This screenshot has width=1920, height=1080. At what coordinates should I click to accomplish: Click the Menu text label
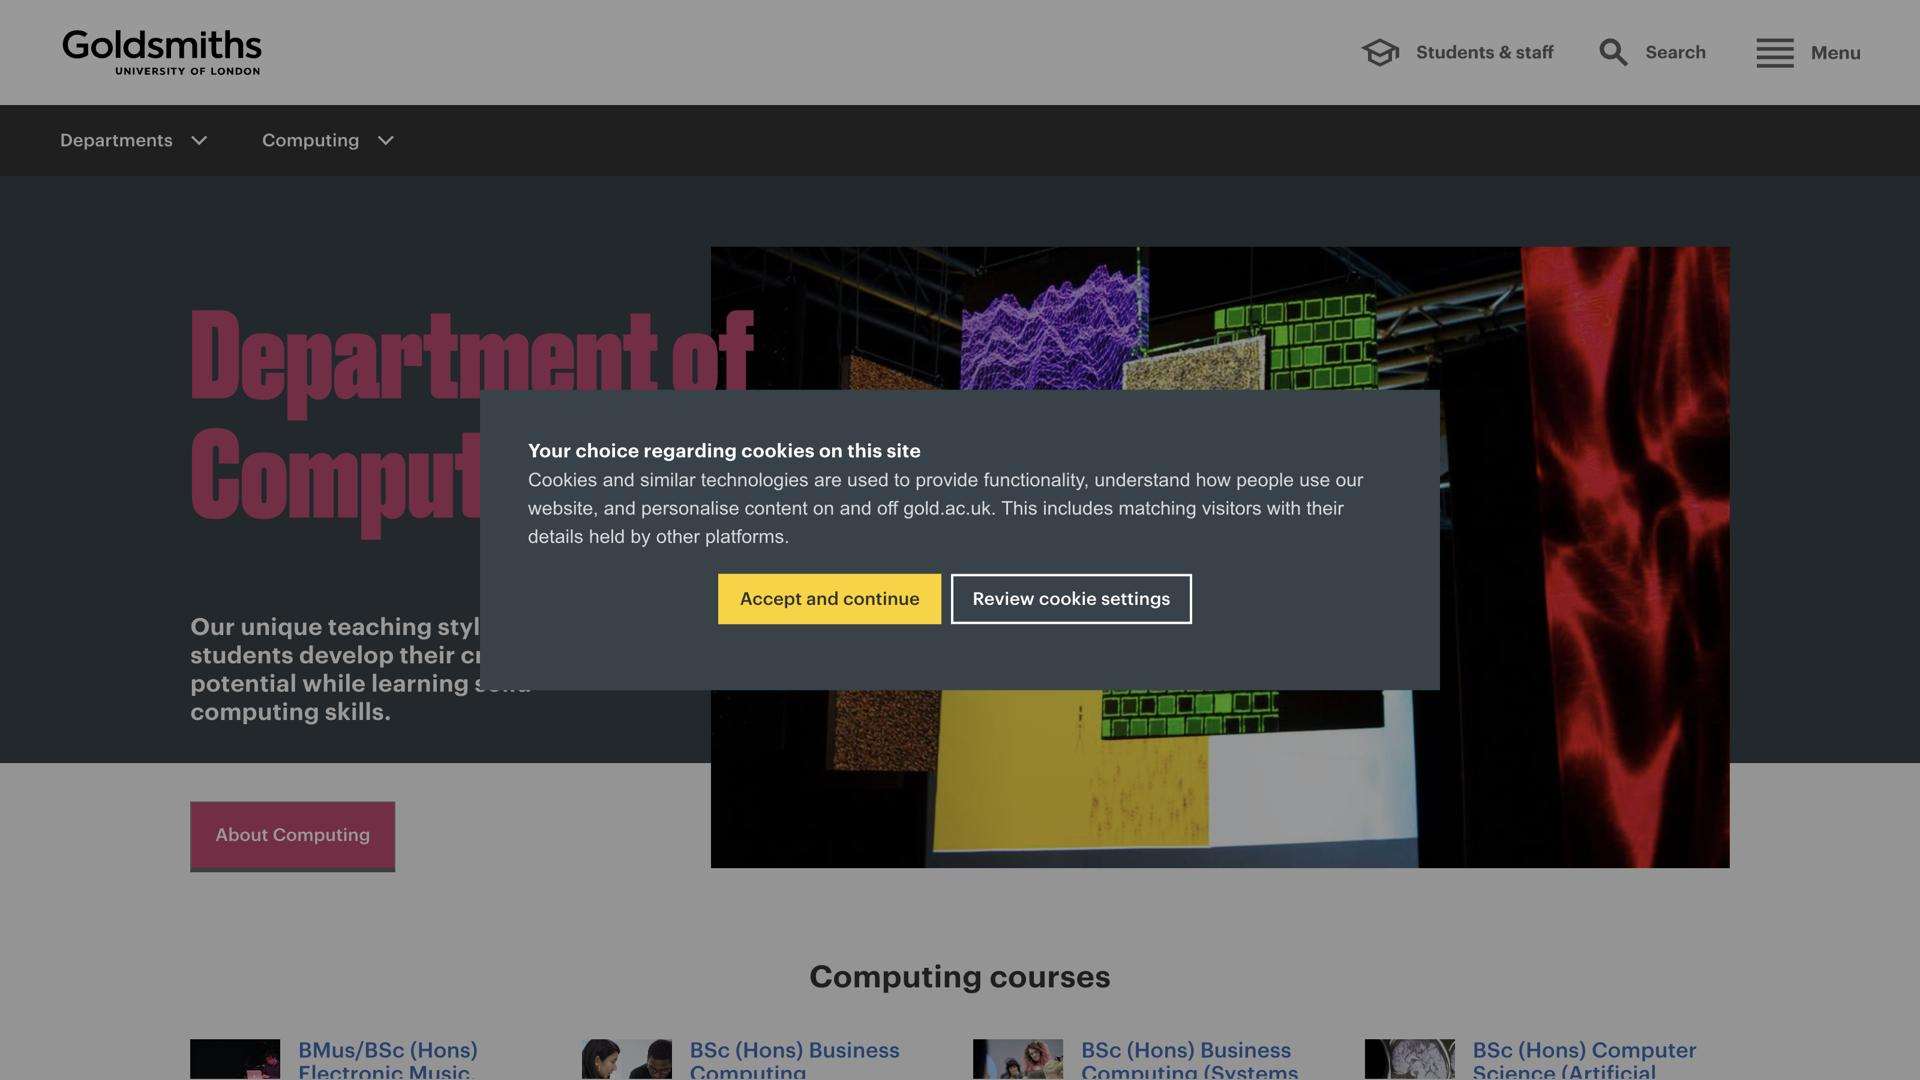1835,53
